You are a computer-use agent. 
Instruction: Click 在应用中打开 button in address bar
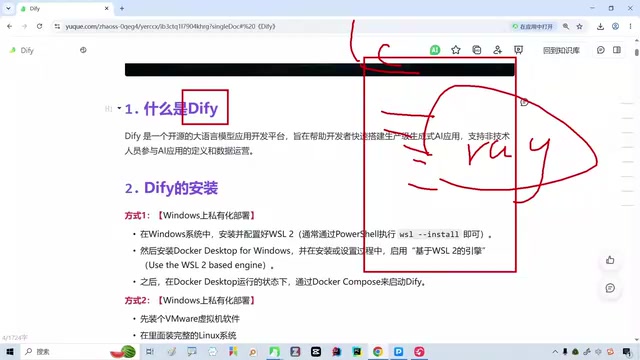click(533, 26)
